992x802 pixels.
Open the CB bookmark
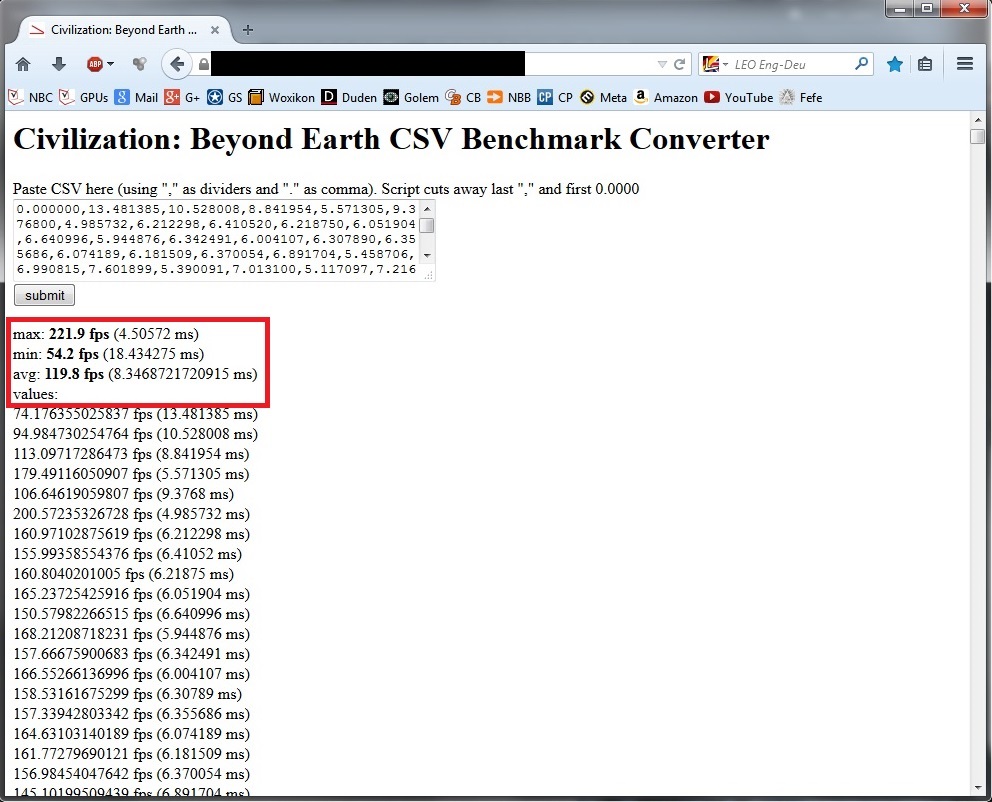pos(463,97)
